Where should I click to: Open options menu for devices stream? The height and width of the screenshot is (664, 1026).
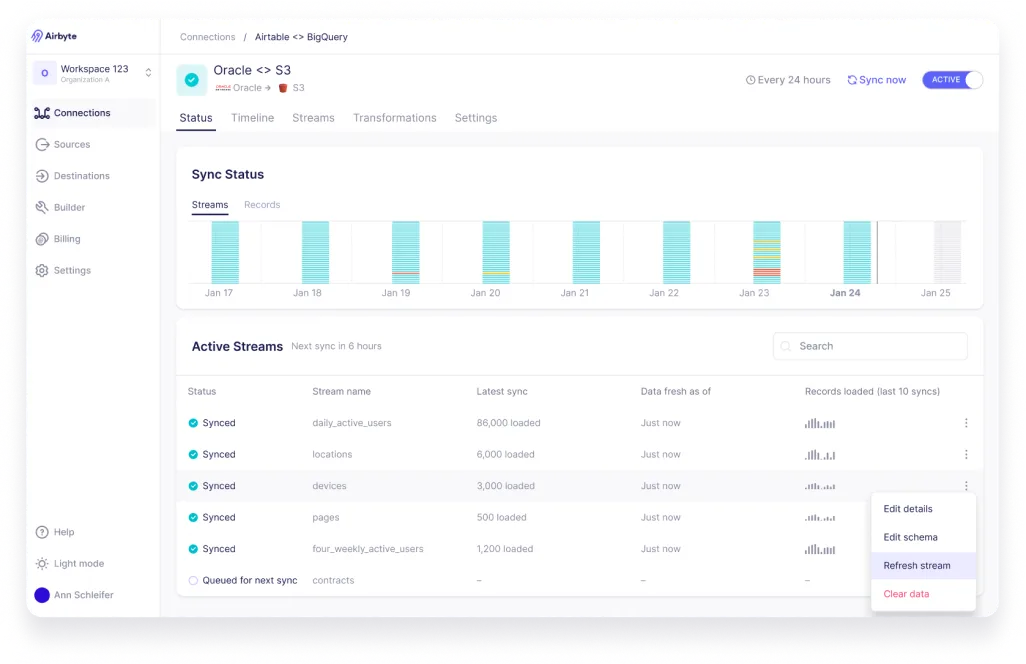[x=966, y=485]
